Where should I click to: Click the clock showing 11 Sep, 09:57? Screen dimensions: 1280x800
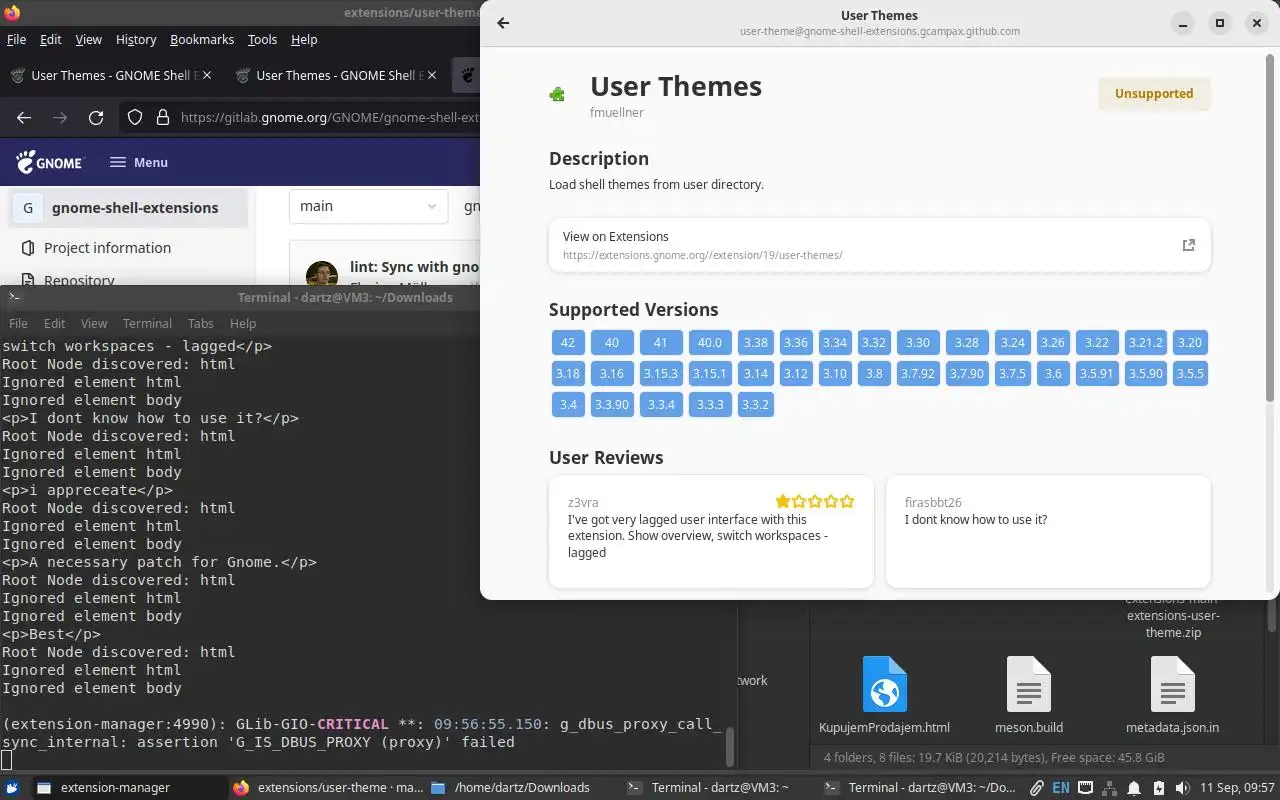(x=1237, y=788)
